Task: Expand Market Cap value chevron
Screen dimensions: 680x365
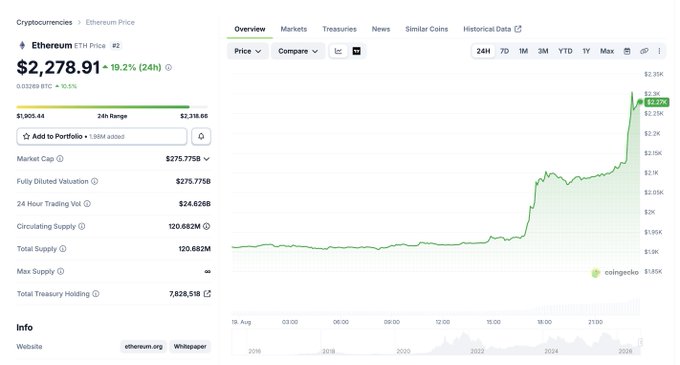Action: point(206,159)
